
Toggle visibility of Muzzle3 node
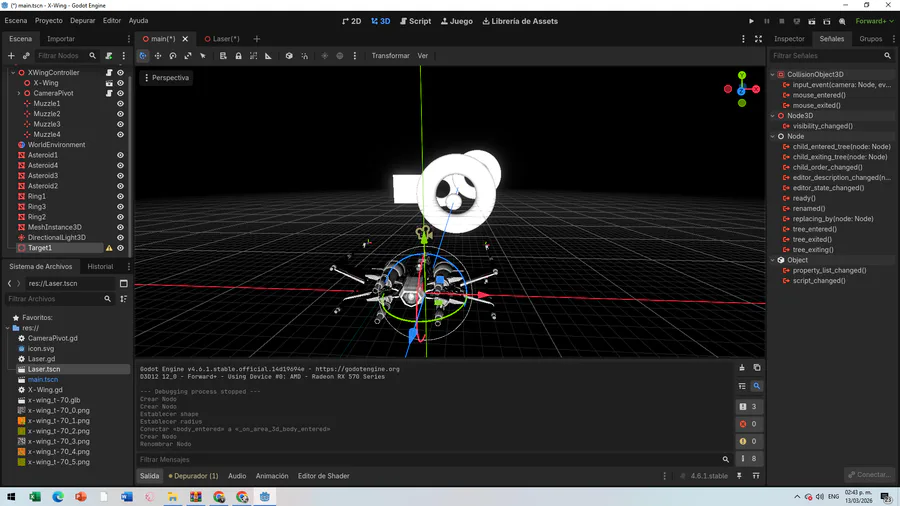[x=121, y=124]
